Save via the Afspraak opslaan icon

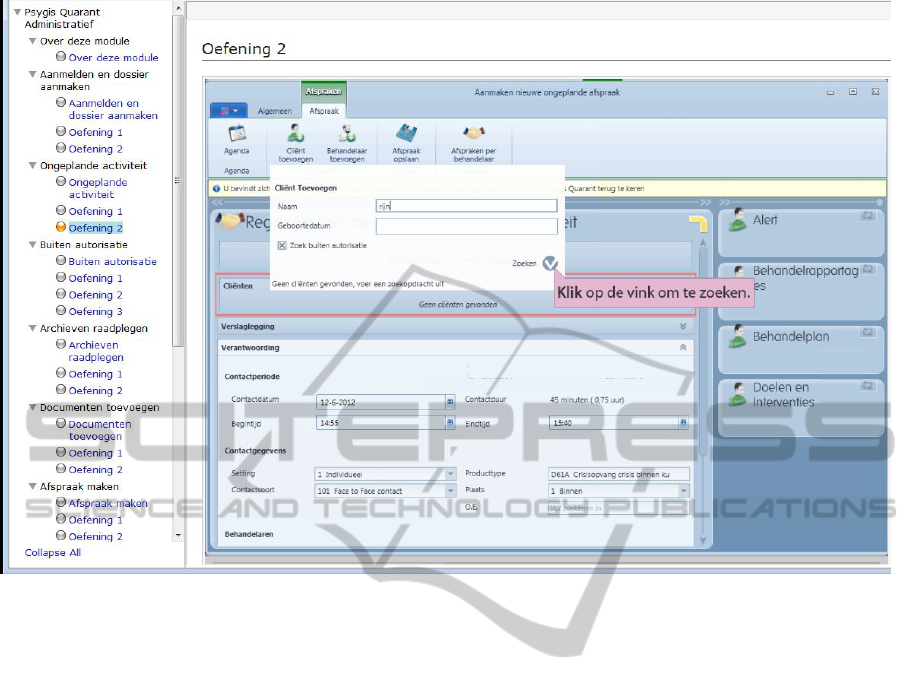(406, 134)
